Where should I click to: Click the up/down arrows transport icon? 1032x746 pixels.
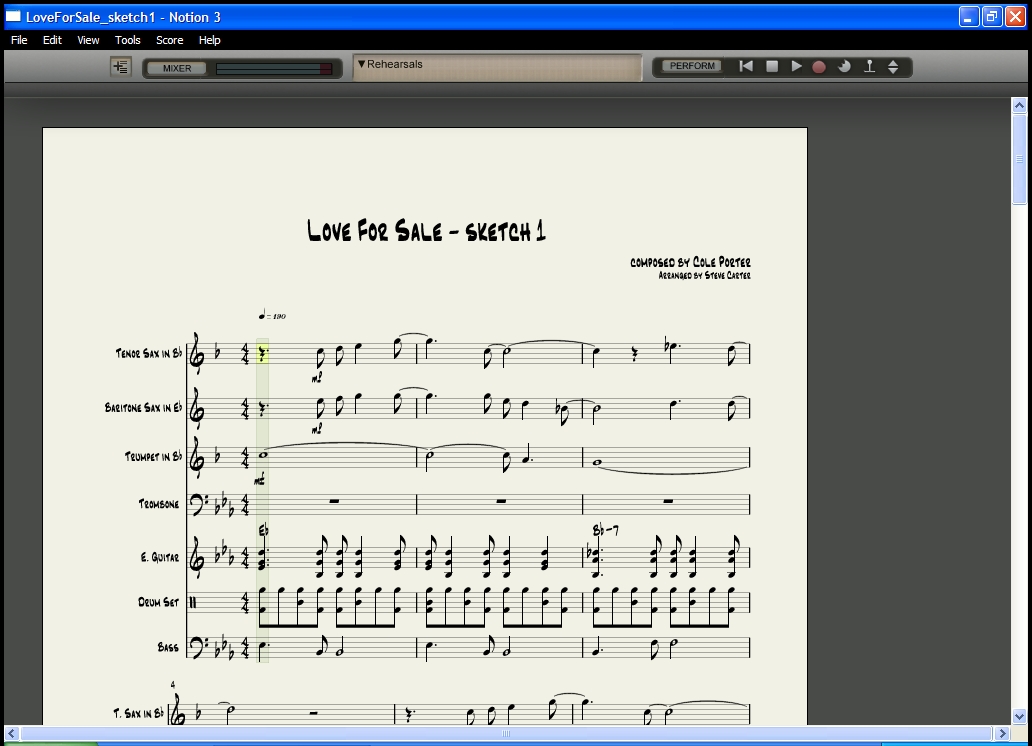pos(893,67)
